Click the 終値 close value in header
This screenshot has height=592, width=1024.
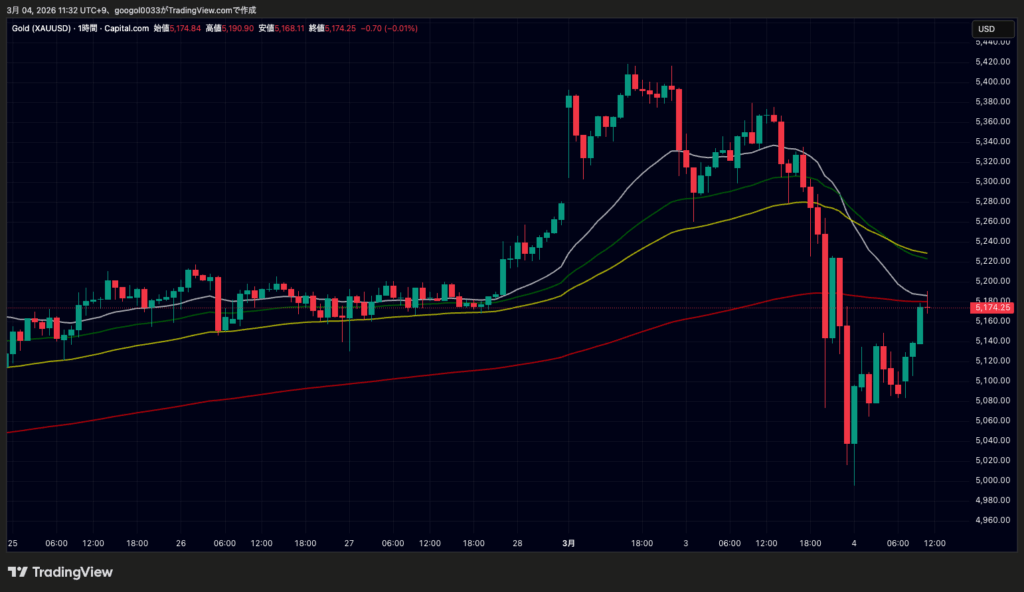coord(342,28)
